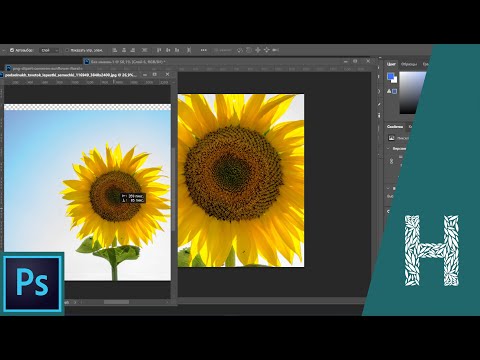480x360 pixels.
Task: Click the align bottom edges icon
Action: click(x=177, y=50)
